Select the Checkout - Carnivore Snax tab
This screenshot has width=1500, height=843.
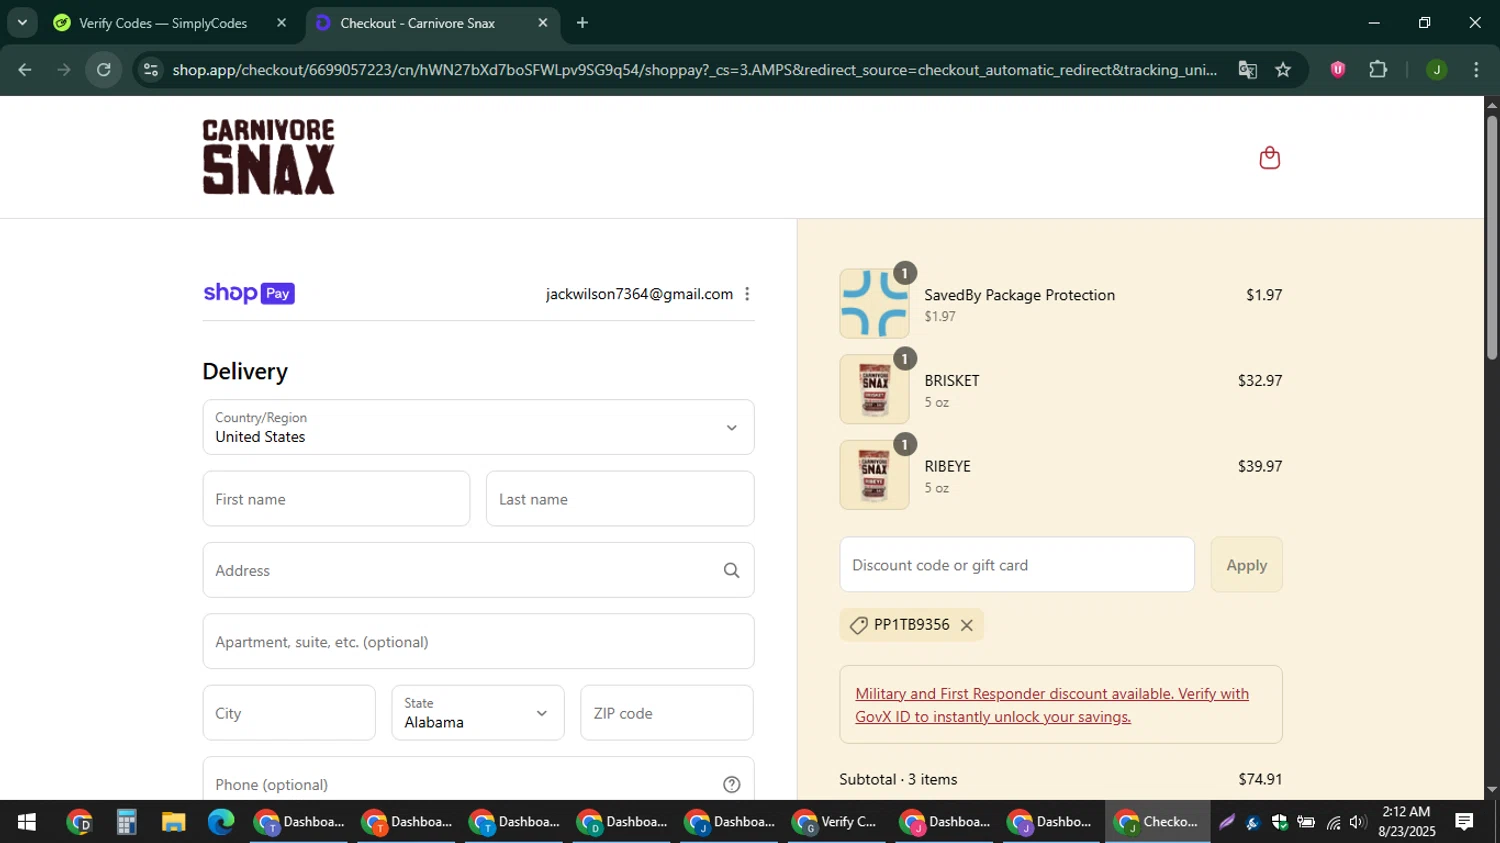(432, 22)
